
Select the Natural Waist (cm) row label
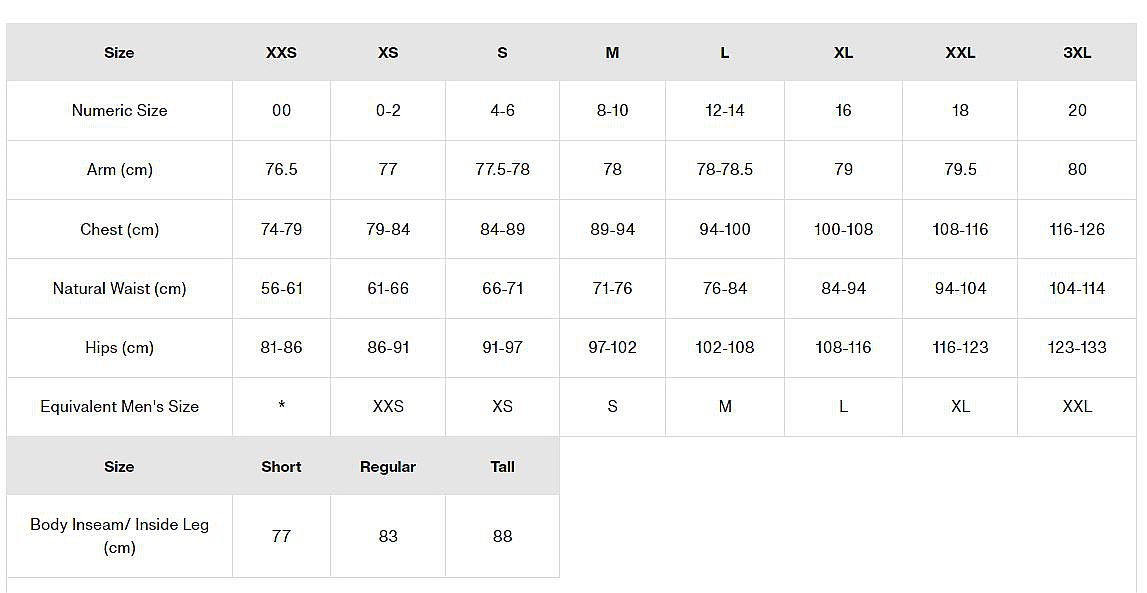[x=119, y=289]
